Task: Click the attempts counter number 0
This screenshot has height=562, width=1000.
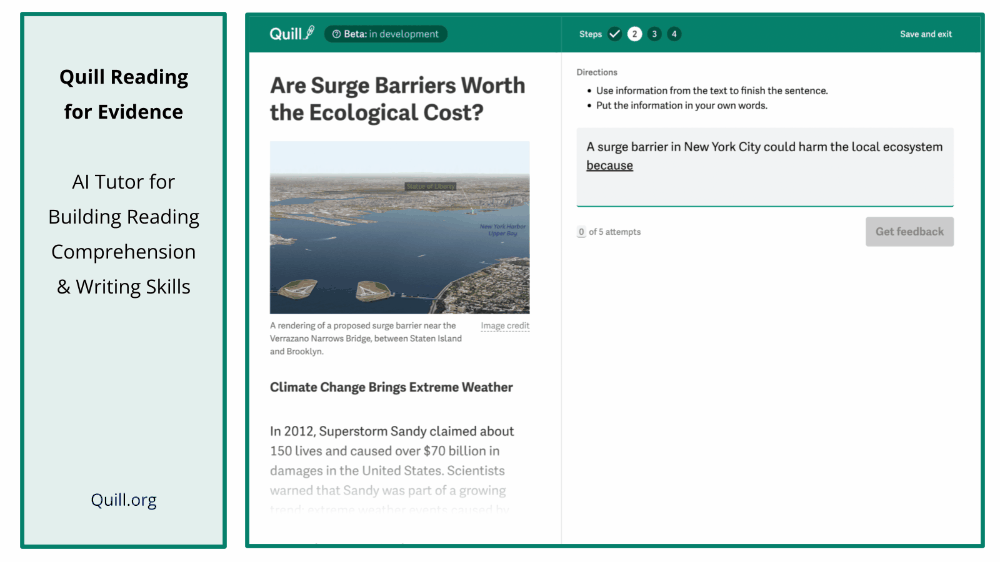Action: pyautogui.click(x=581, y=232)
